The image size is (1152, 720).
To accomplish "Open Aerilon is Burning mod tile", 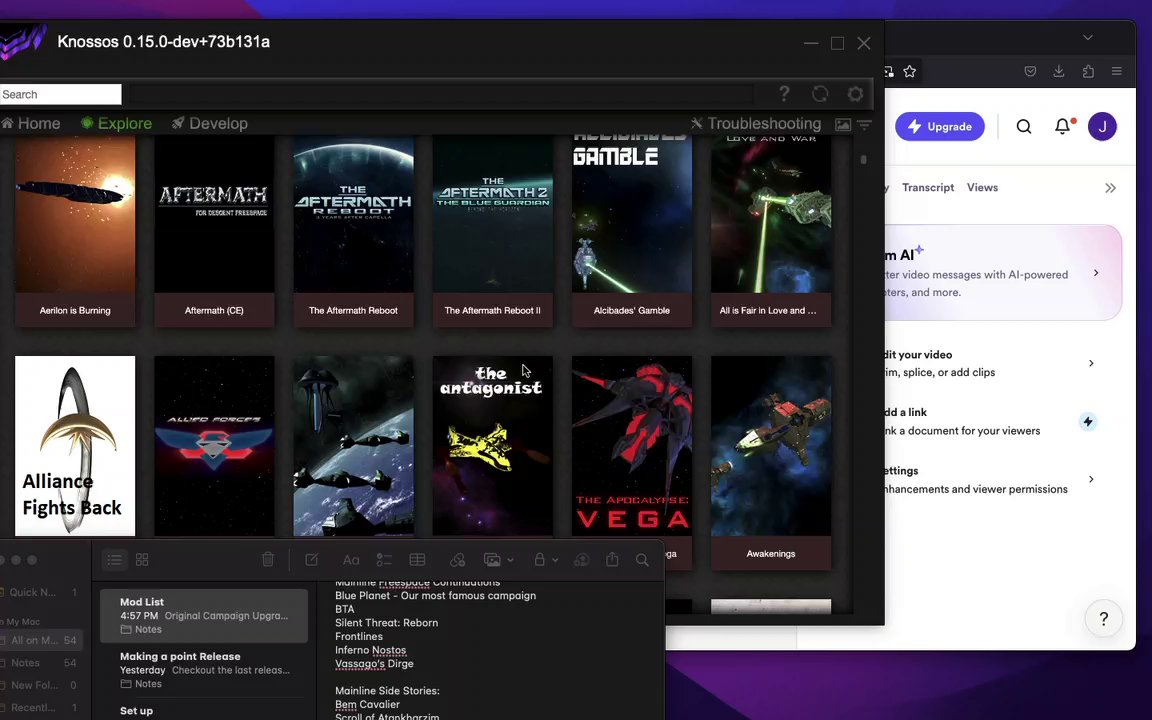I will pyautogui.click(x=75, y=231).
